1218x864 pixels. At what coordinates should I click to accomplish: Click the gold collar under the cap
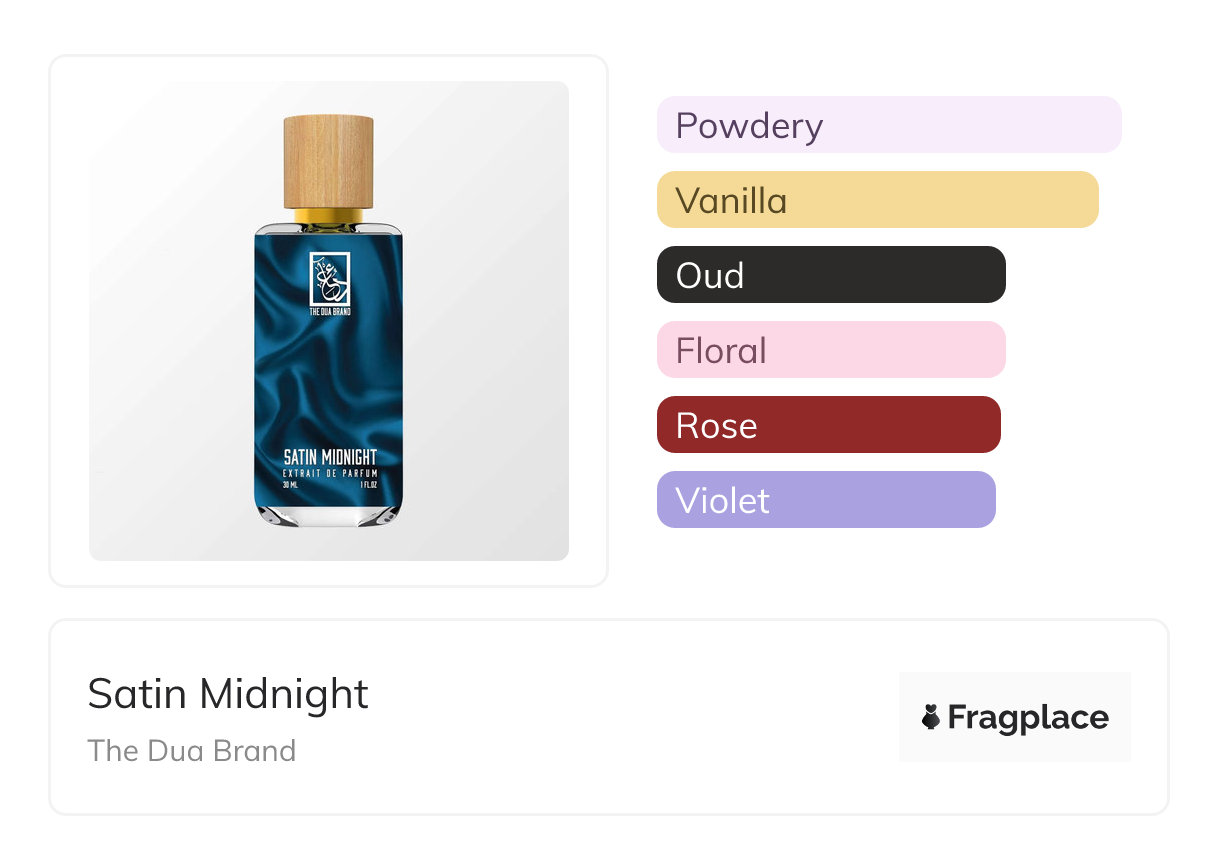(329, 215)
